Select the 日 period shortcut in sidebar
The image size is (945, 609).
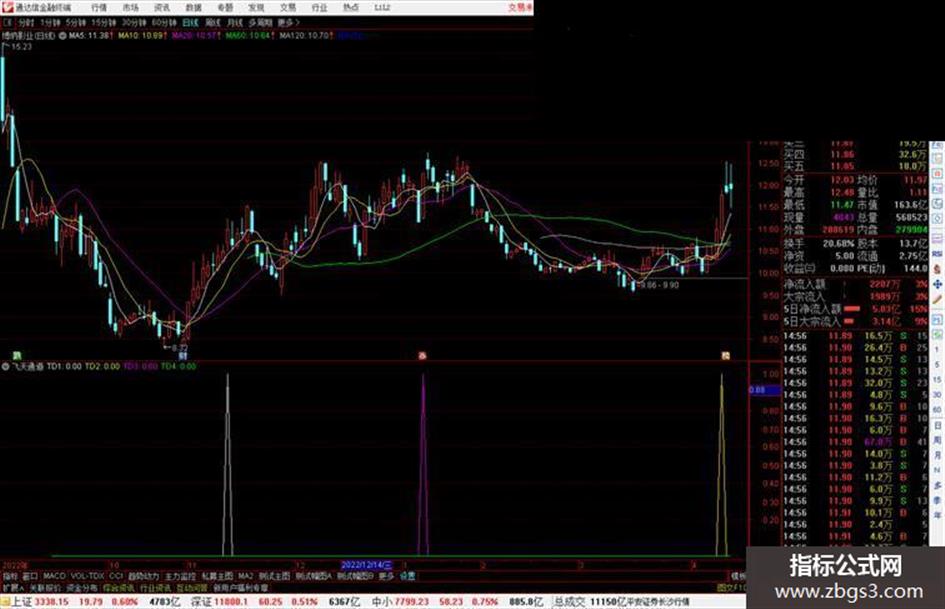(938, 425)
